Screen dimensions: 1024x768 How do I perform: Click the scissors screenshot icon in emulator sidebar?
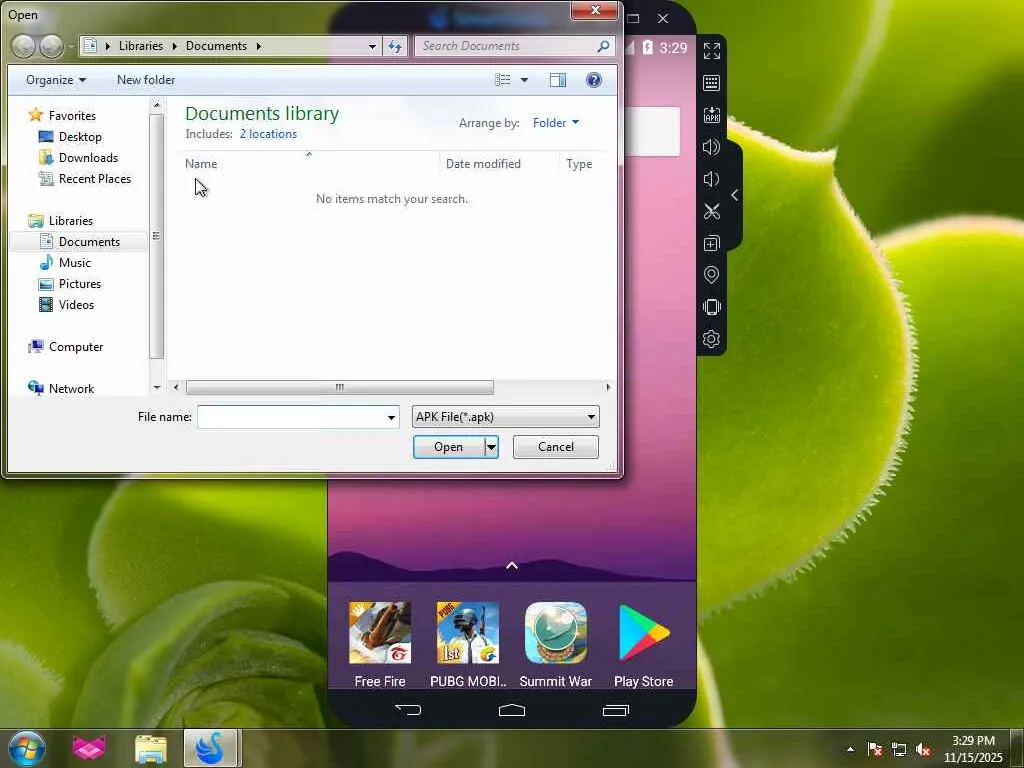point(711,211)
